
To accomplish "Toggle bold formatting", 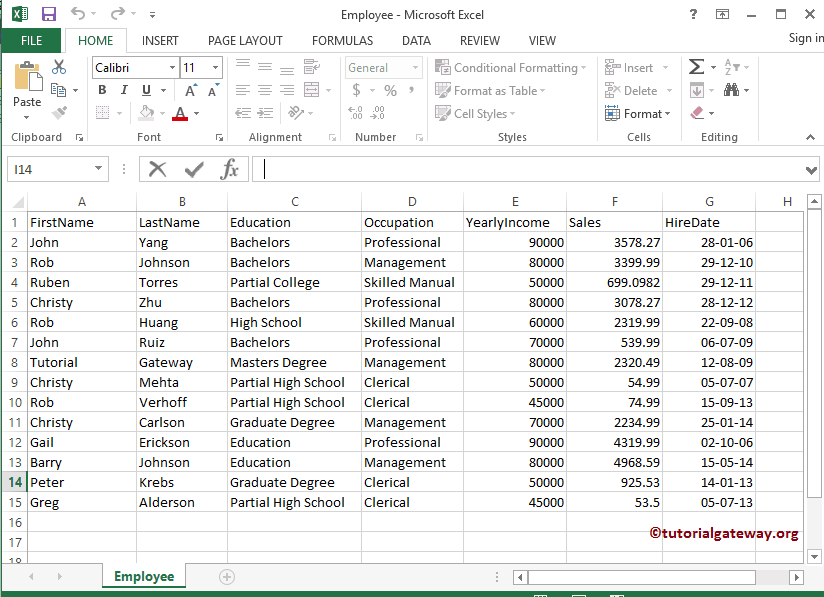I will [102, 89].
